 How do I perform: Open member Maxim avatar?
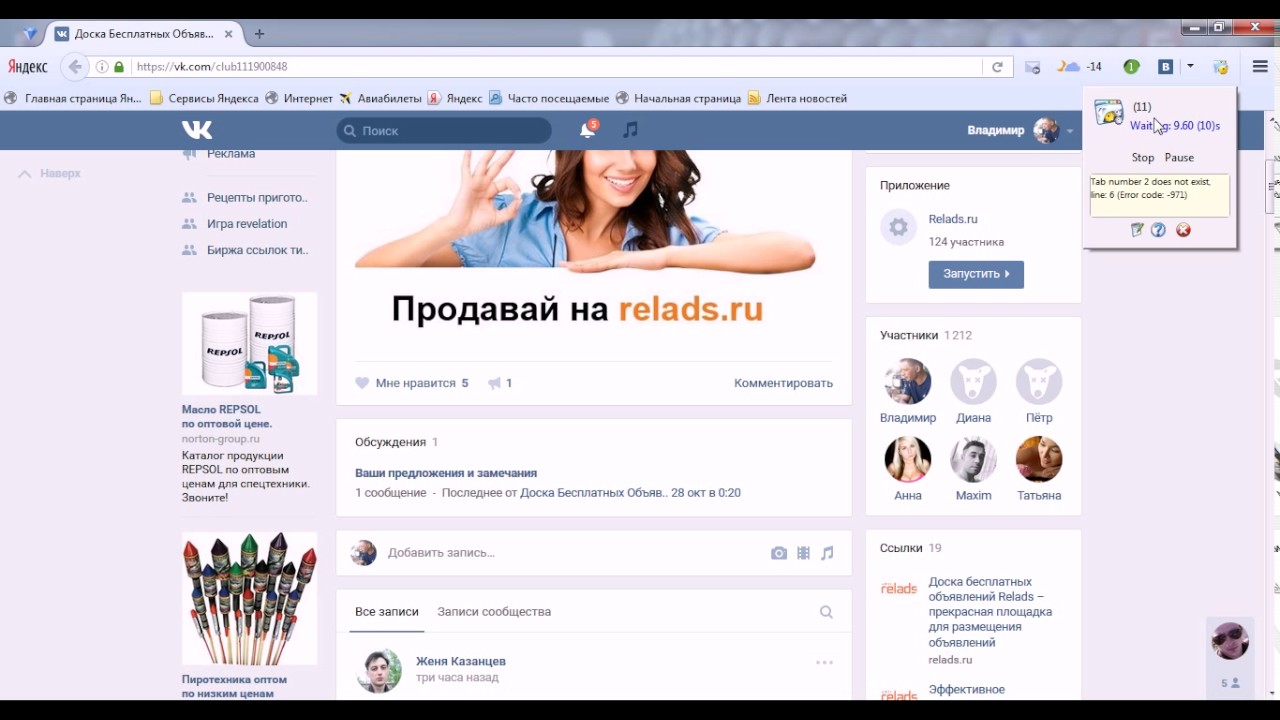(973, 459)
